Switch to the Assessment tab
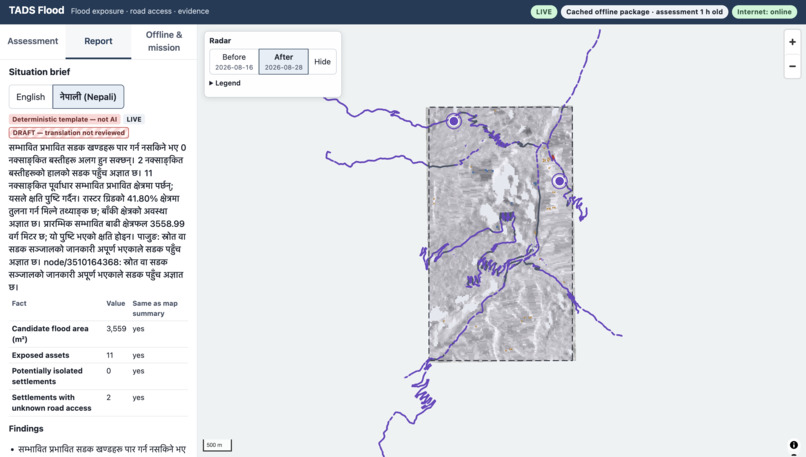The image size is (806, 457). point(32,41)
